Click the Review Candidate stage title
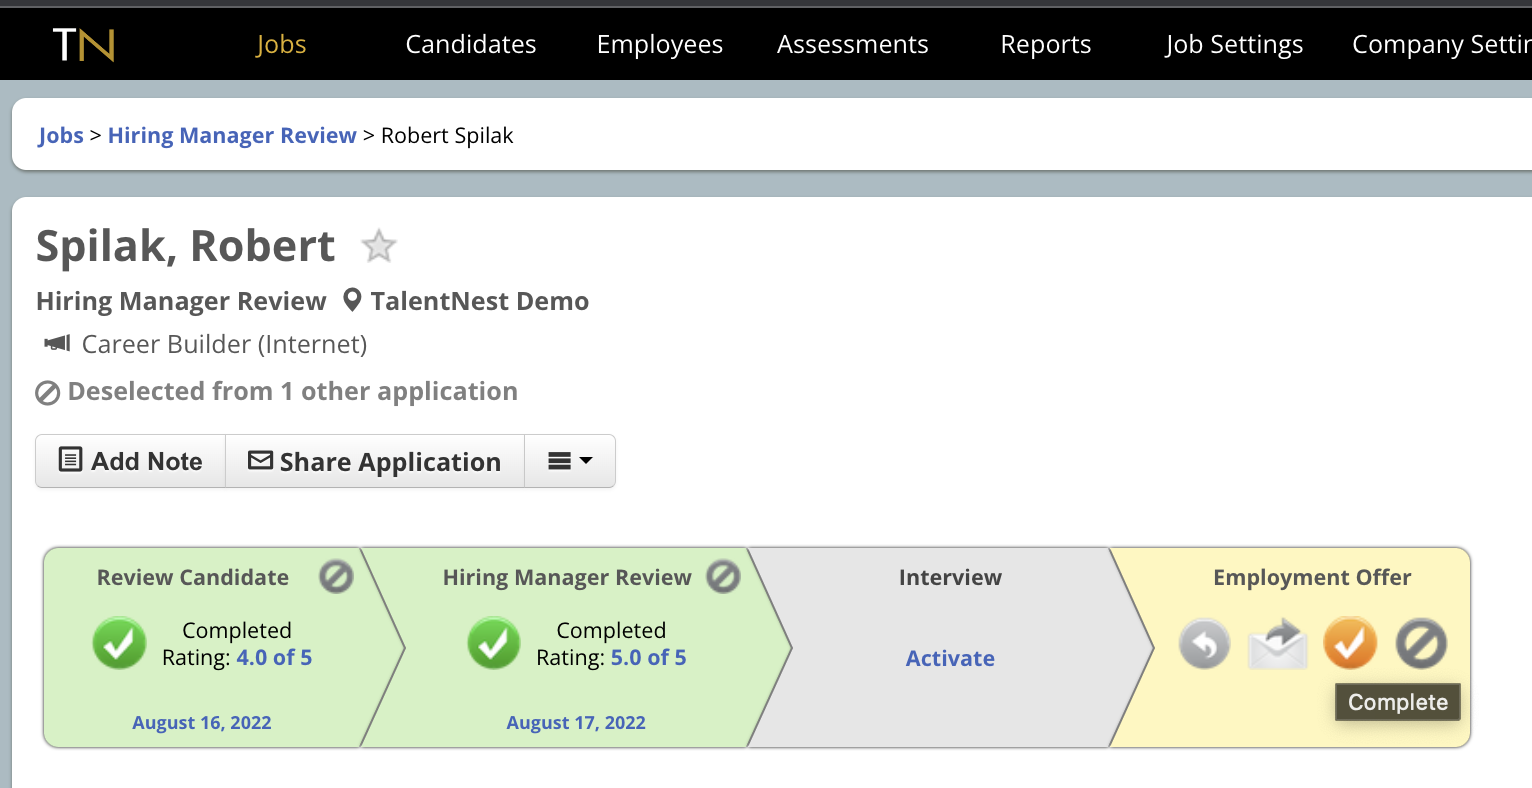 click(193, 577)
